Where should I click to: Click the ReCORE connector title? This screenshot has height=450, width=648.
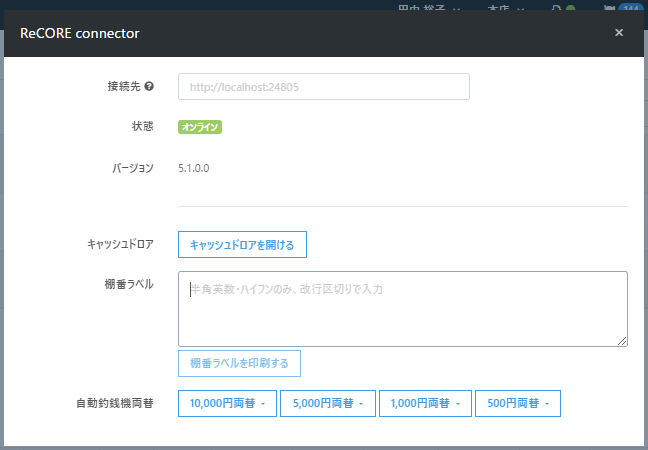(x=80, y=33)
